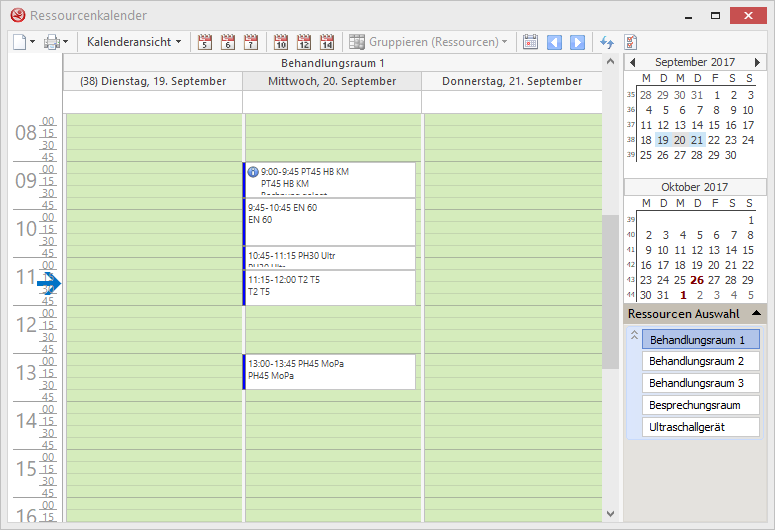This screenshot has height=530, width=775.
Task: Open the Kalenderansicht dropdown
Action: click(134, 42)
